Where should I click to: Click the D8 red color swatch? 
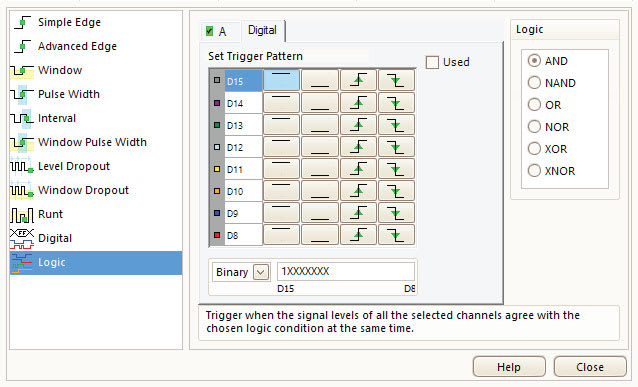tap(217, 235)
